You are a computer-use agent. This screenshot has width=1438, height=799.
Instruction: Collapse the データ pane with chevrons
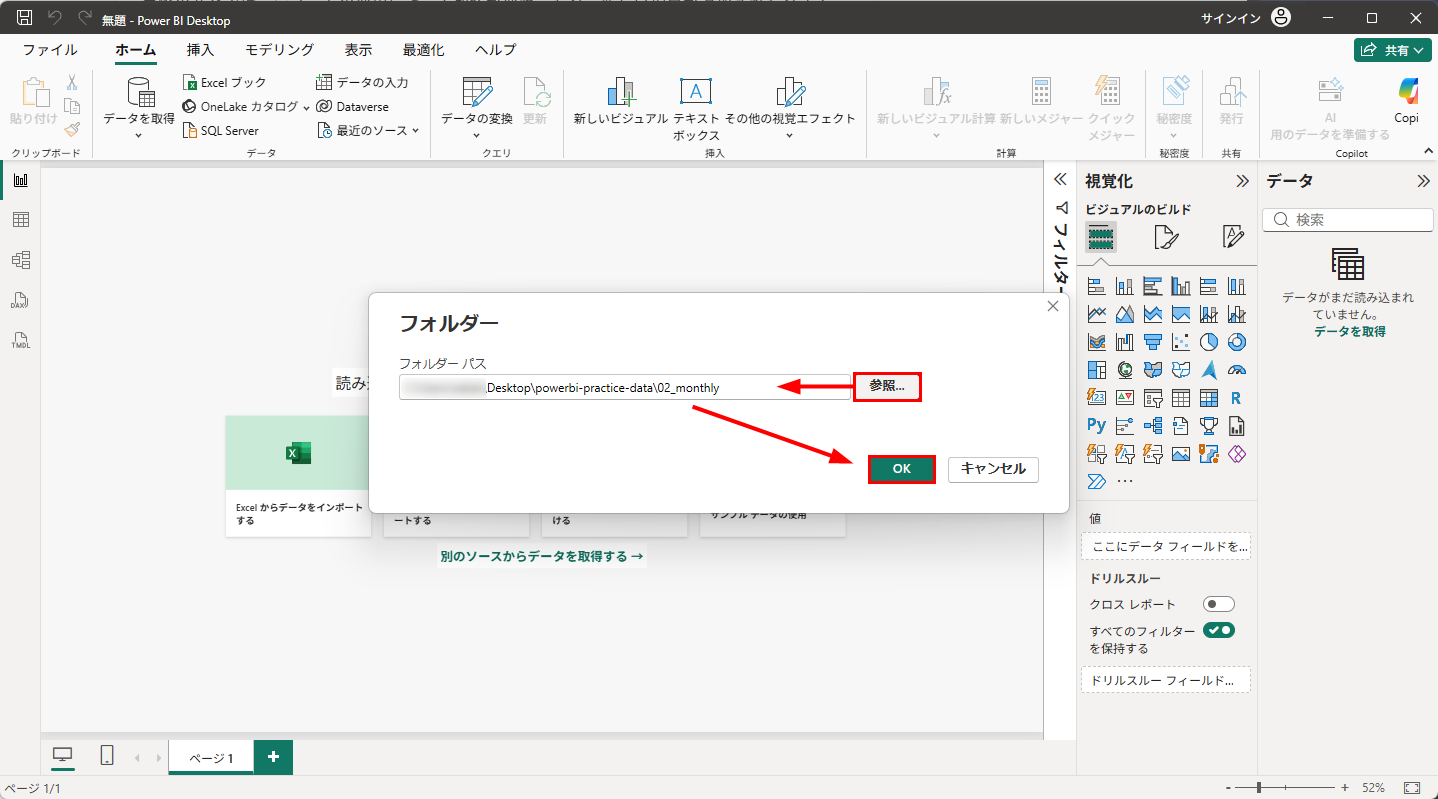[1423, 181]
